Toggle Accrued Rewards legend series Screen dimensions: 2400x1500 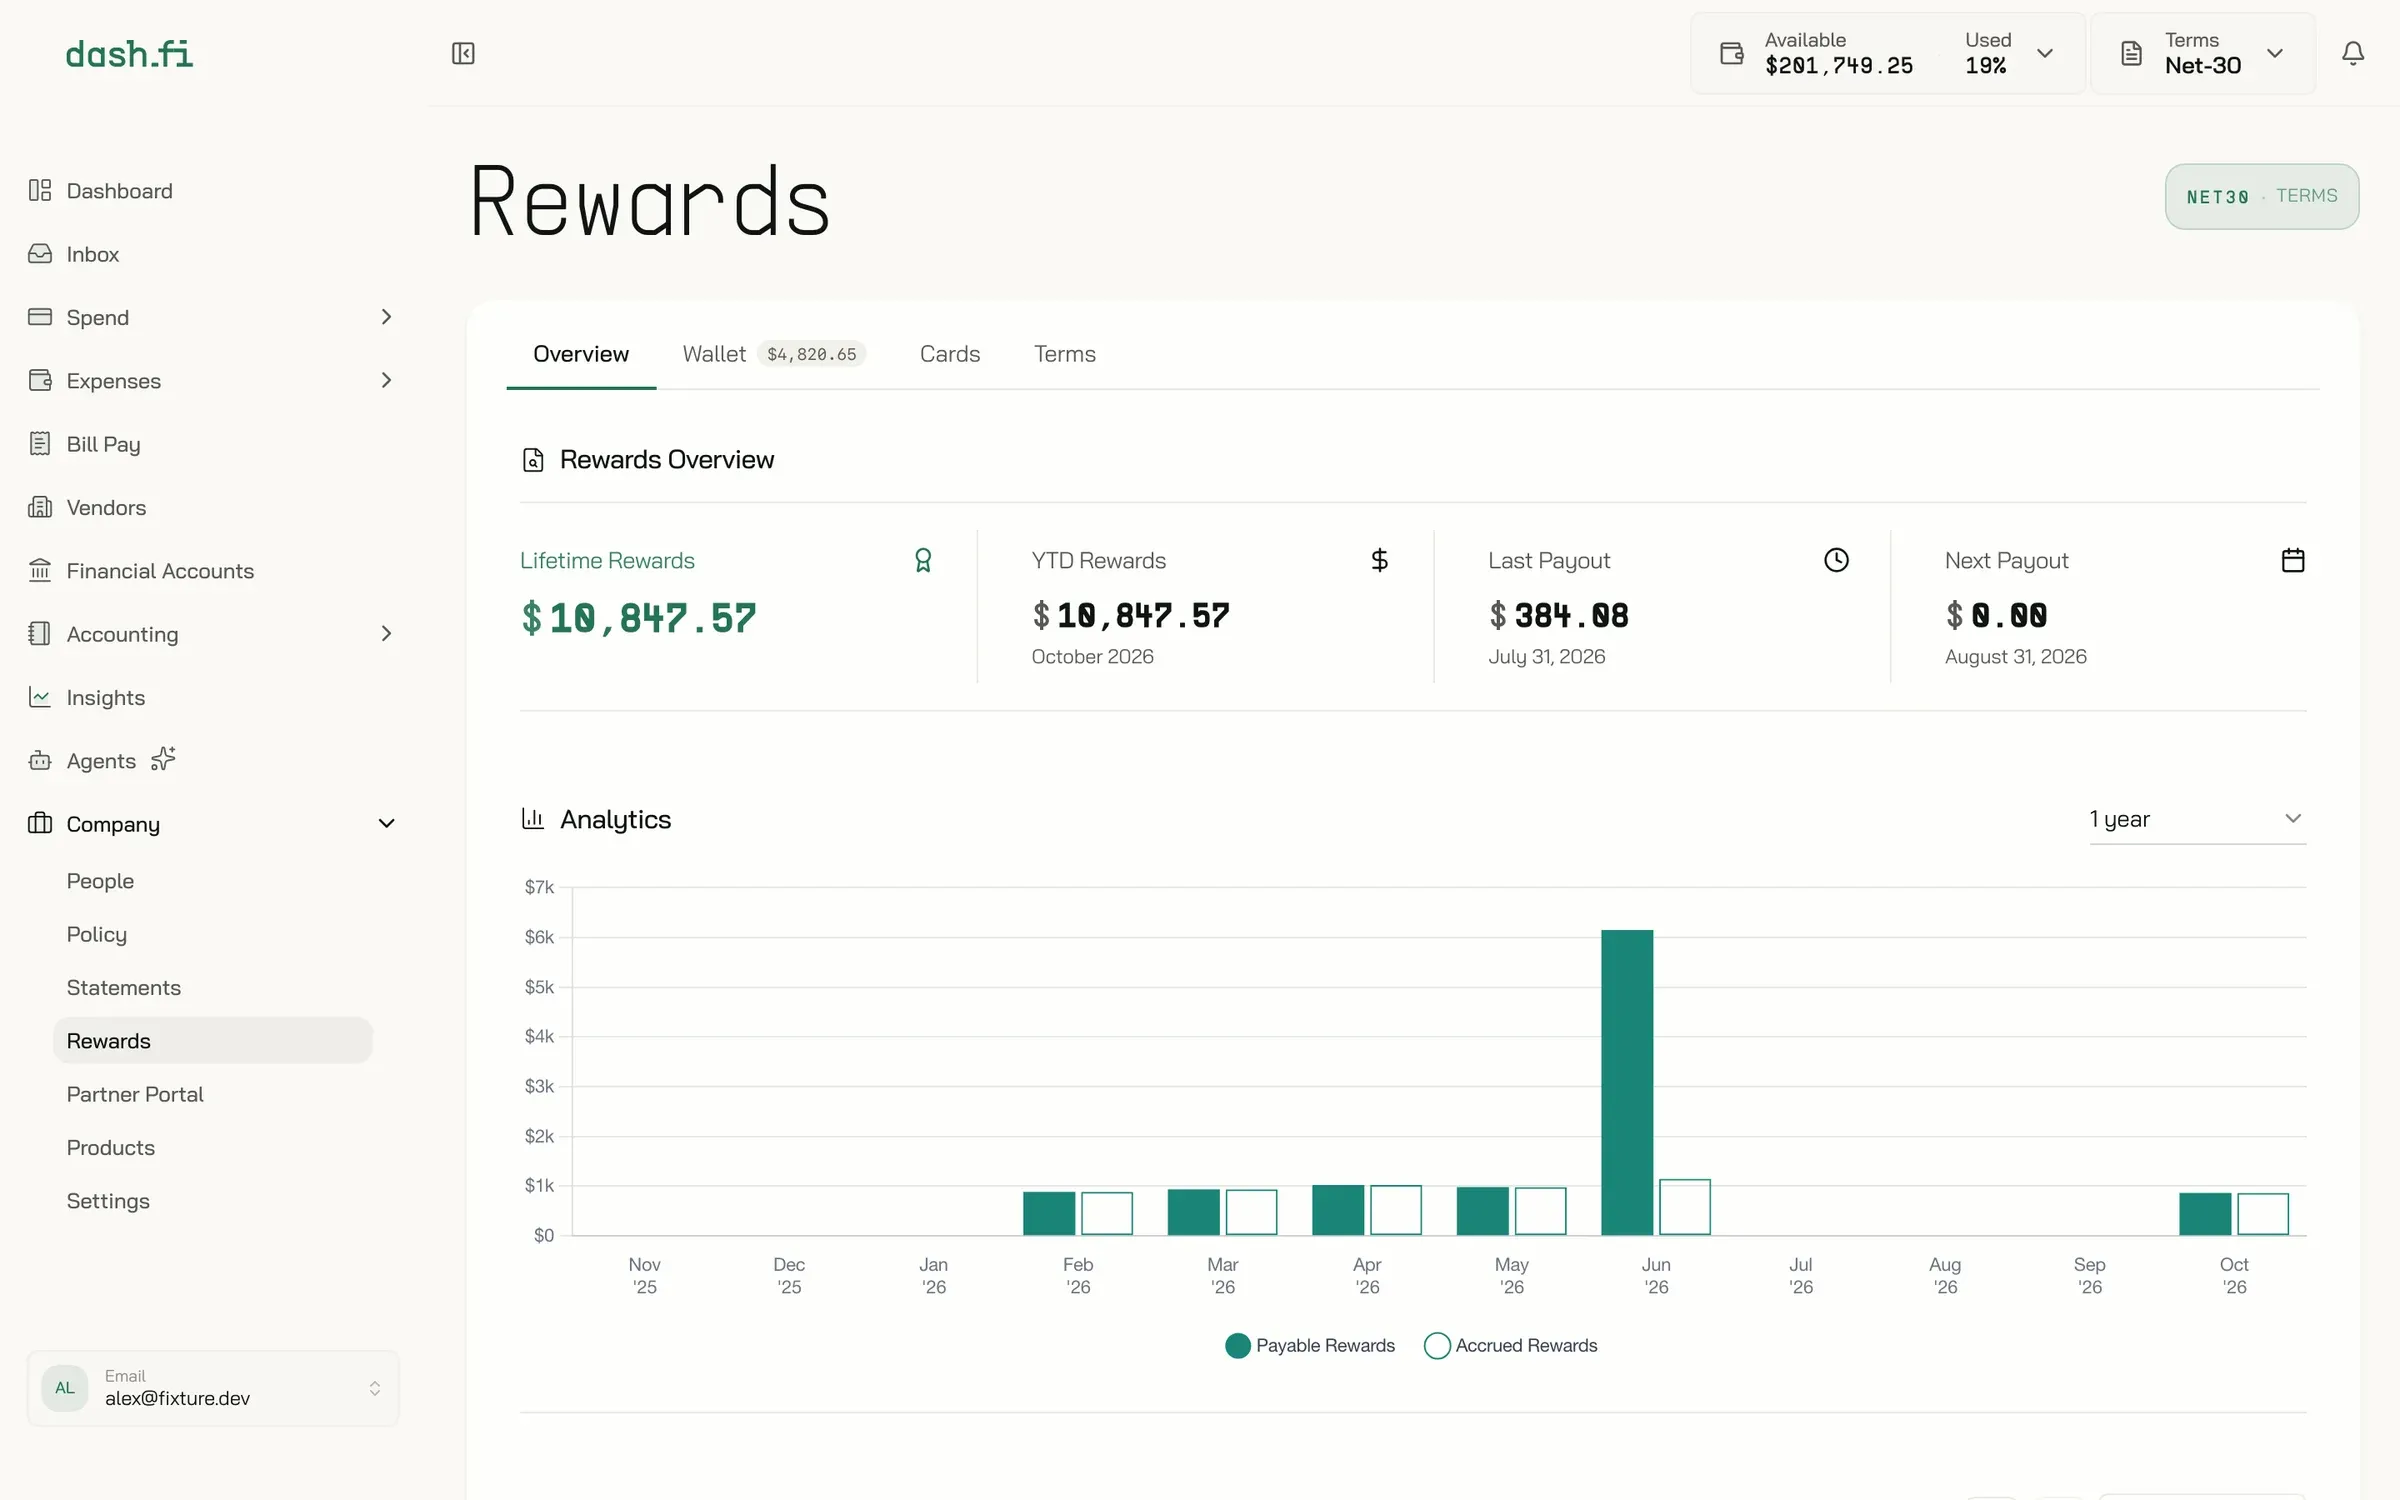pos(1511,1346)
